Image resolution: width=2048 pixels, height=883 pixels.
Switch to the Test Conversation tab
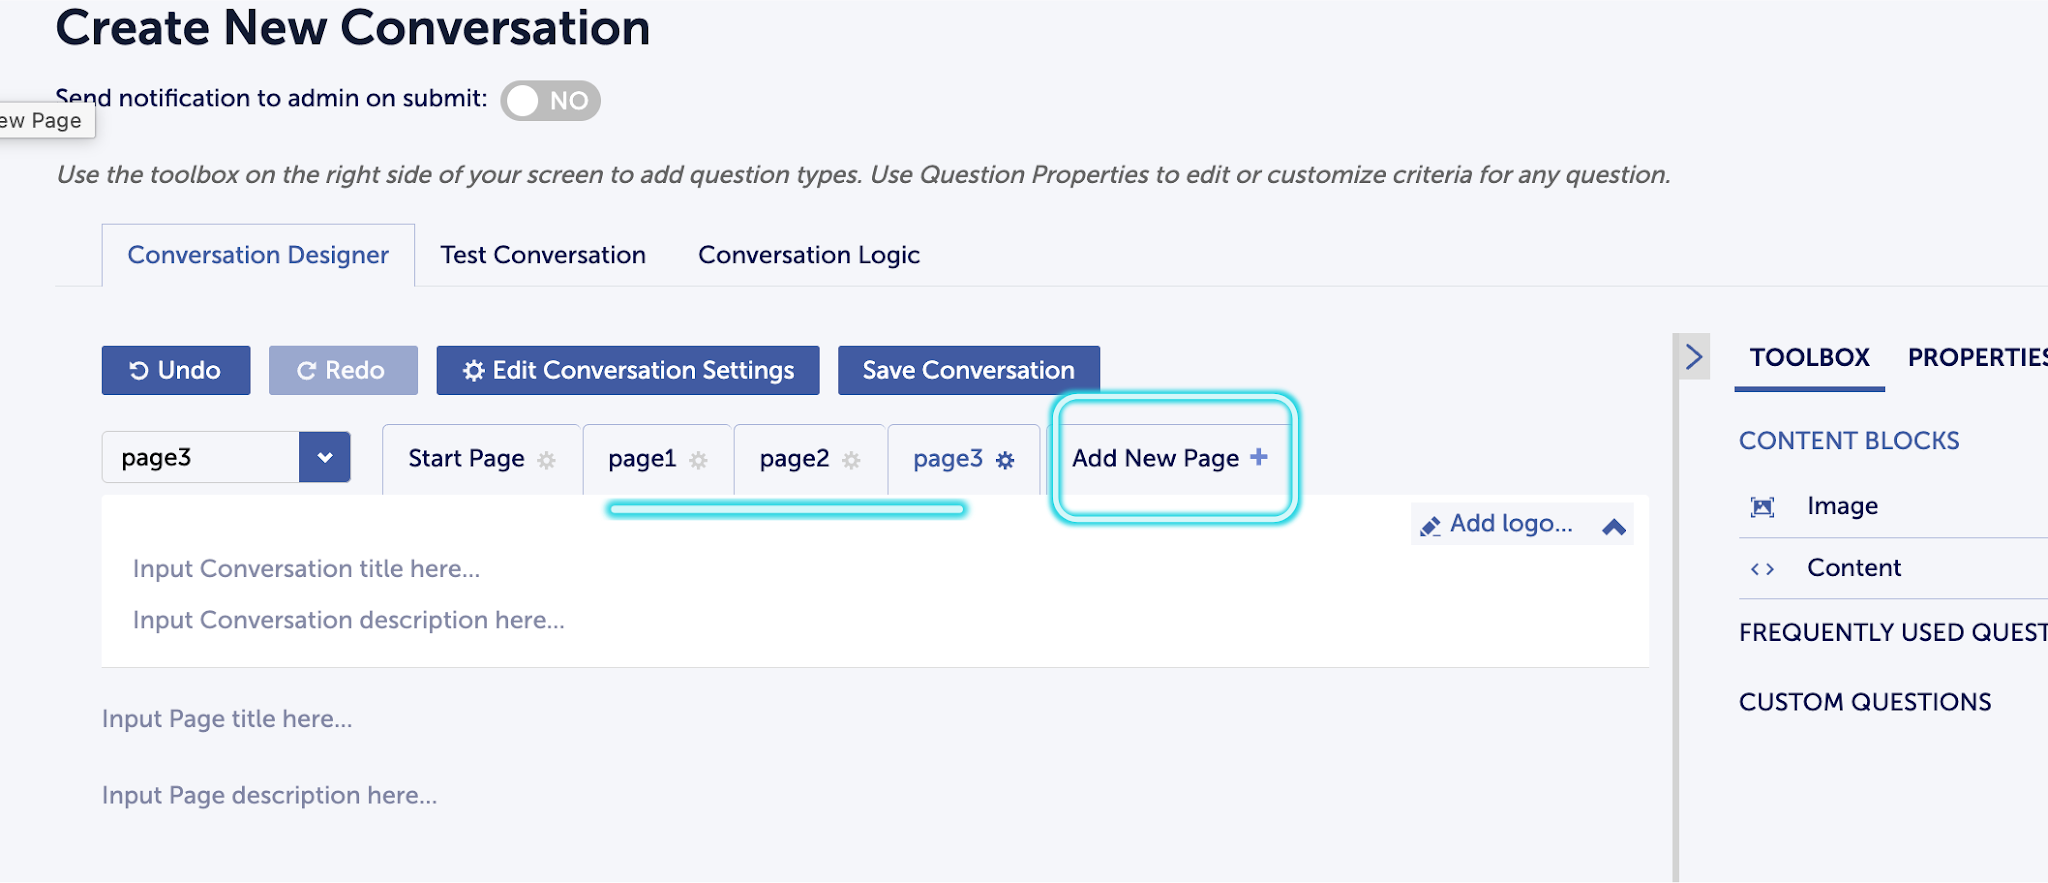pyautogui.click(x=543, y=255)
